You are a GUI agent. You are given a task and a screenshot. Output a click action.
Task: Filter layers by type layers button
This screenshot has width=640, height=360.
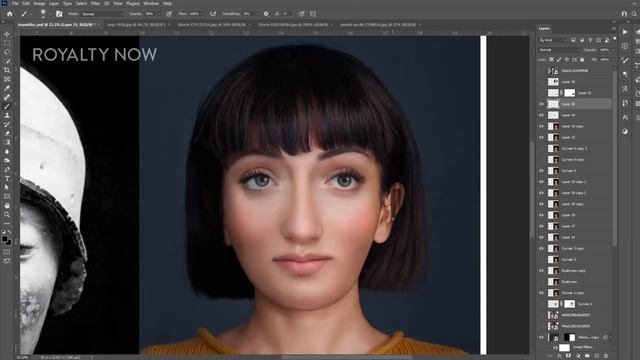[x=590, y=40]
